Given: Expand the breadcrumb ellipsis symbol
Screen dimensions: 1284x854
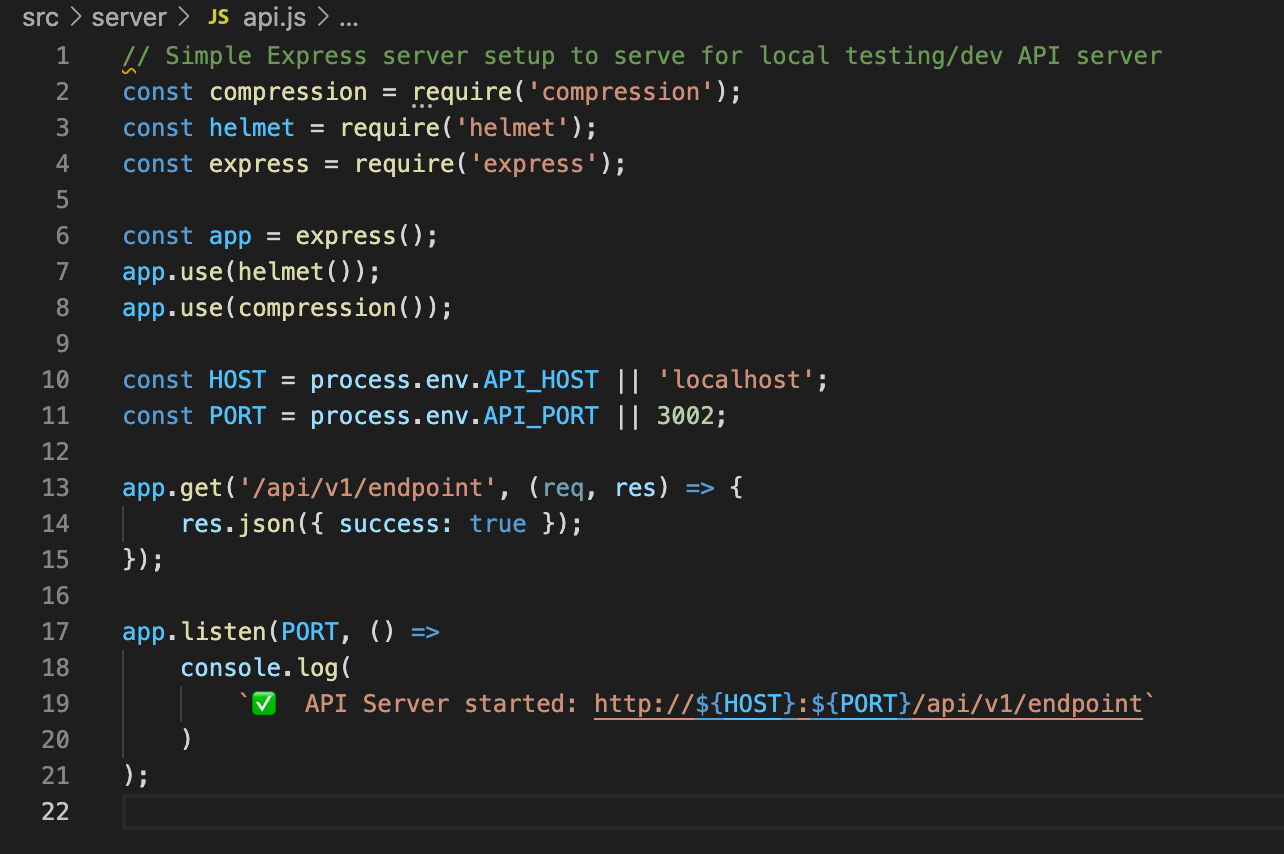Looking at the screenshot, I should tap(349, 18).
